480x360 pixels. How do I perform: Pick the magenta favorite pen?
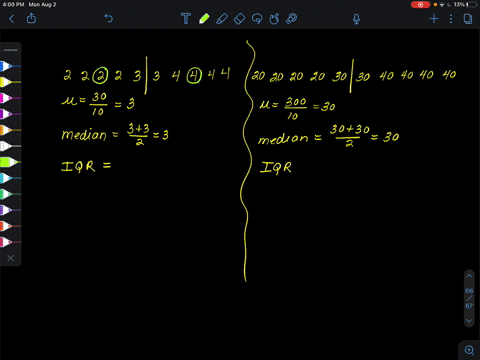coord(10,98)
